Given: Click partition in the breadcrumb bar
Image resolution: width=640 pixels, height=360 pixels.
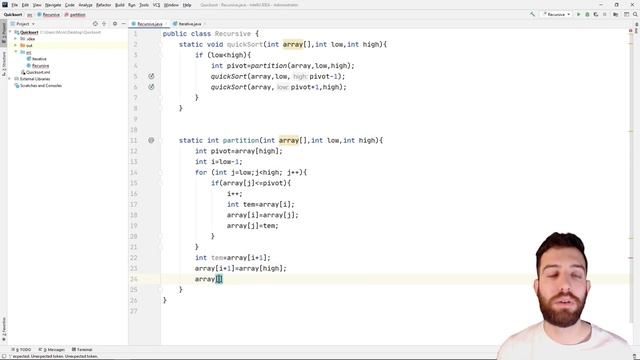Looking at the screenshot, I should click(75, 14).
